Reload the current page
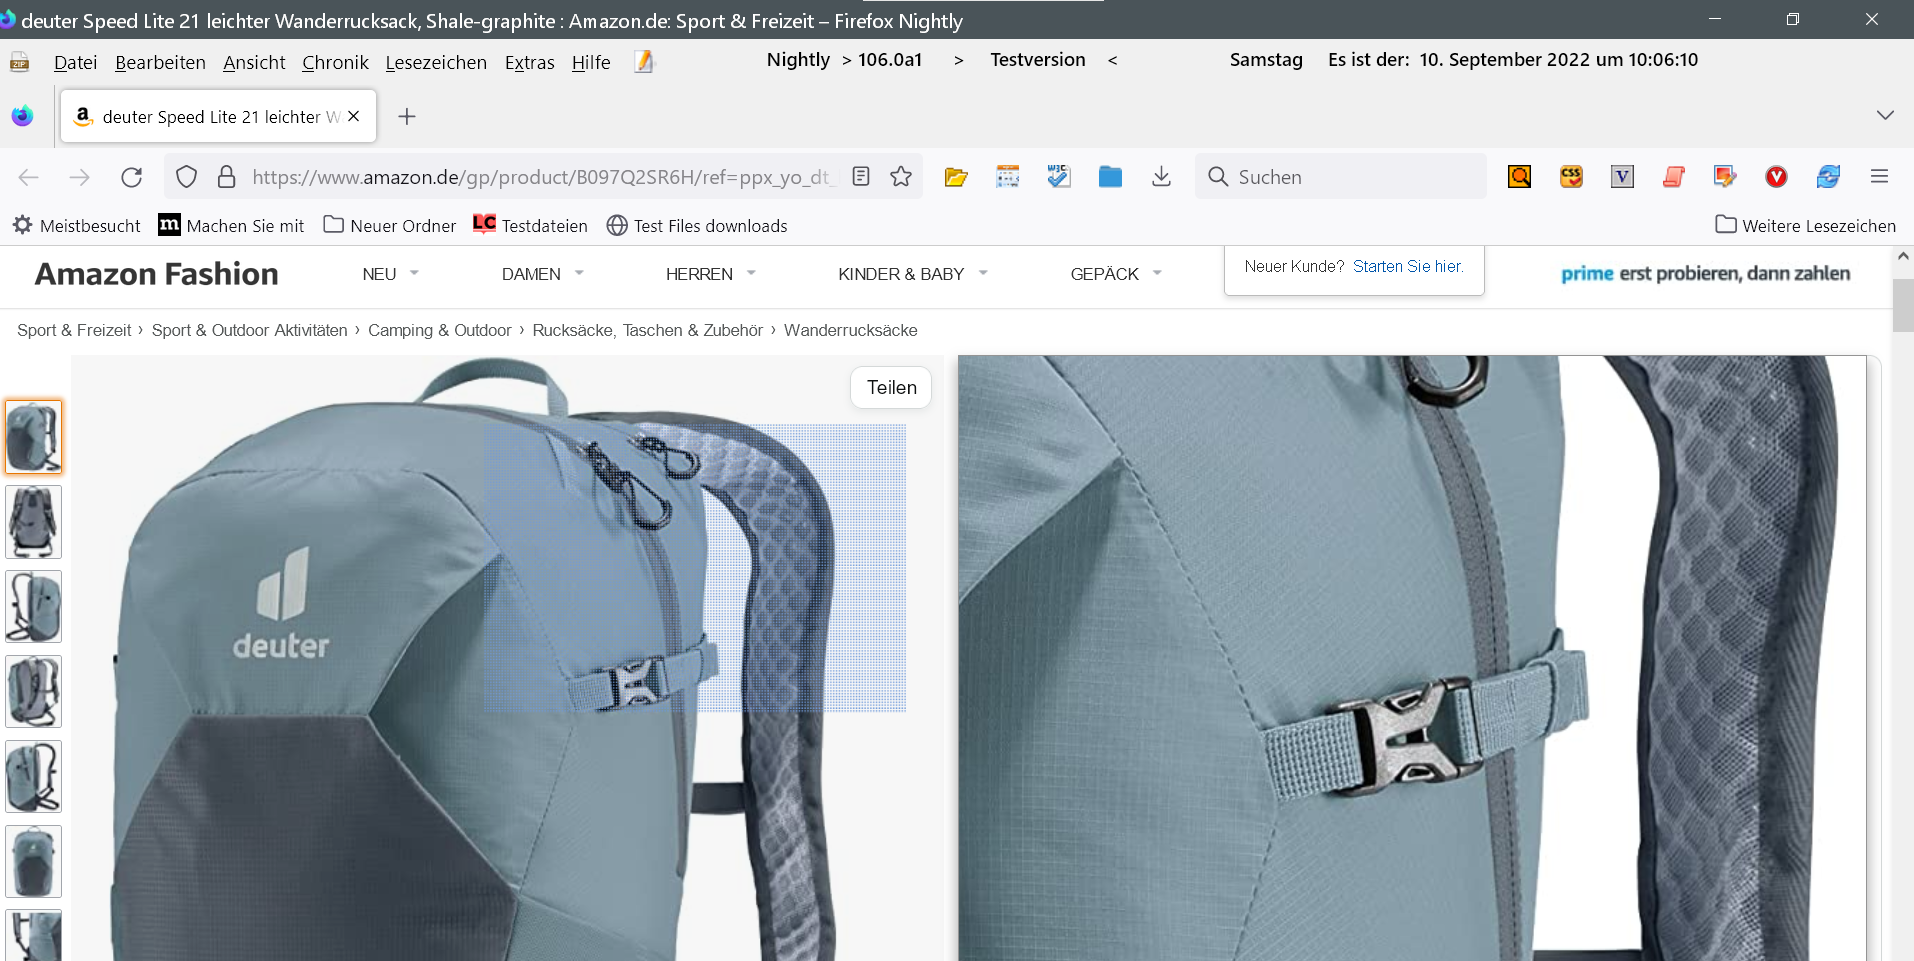 point(131,177)
